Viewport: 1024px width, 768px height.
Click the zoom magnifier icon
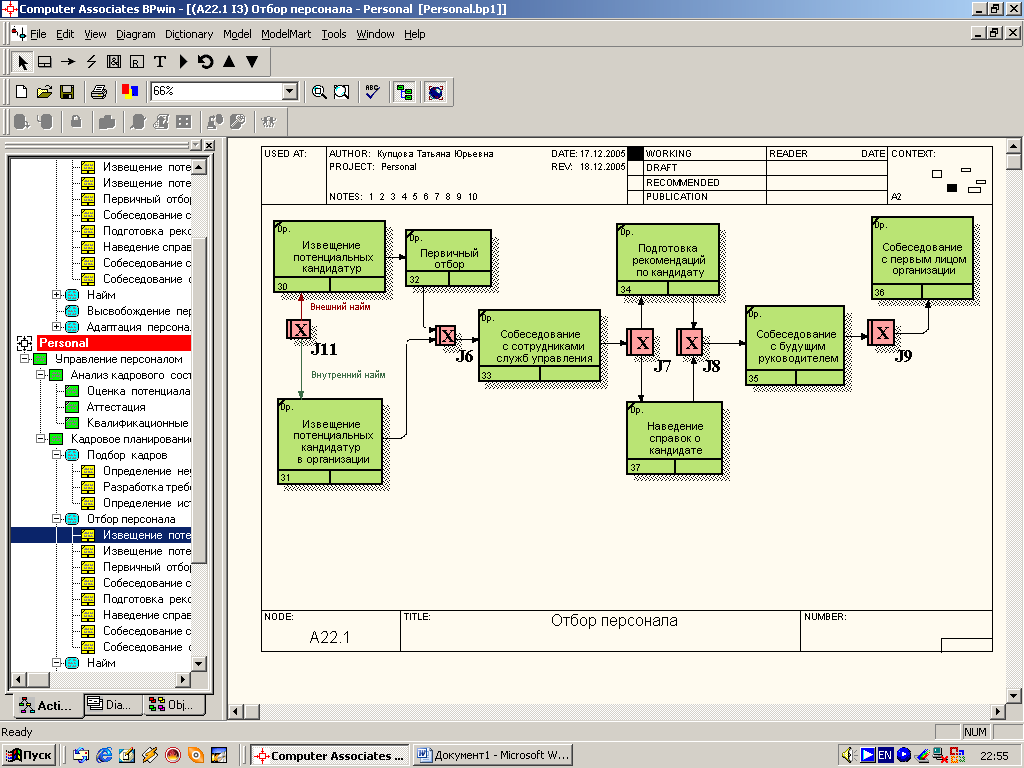point(319,92)
